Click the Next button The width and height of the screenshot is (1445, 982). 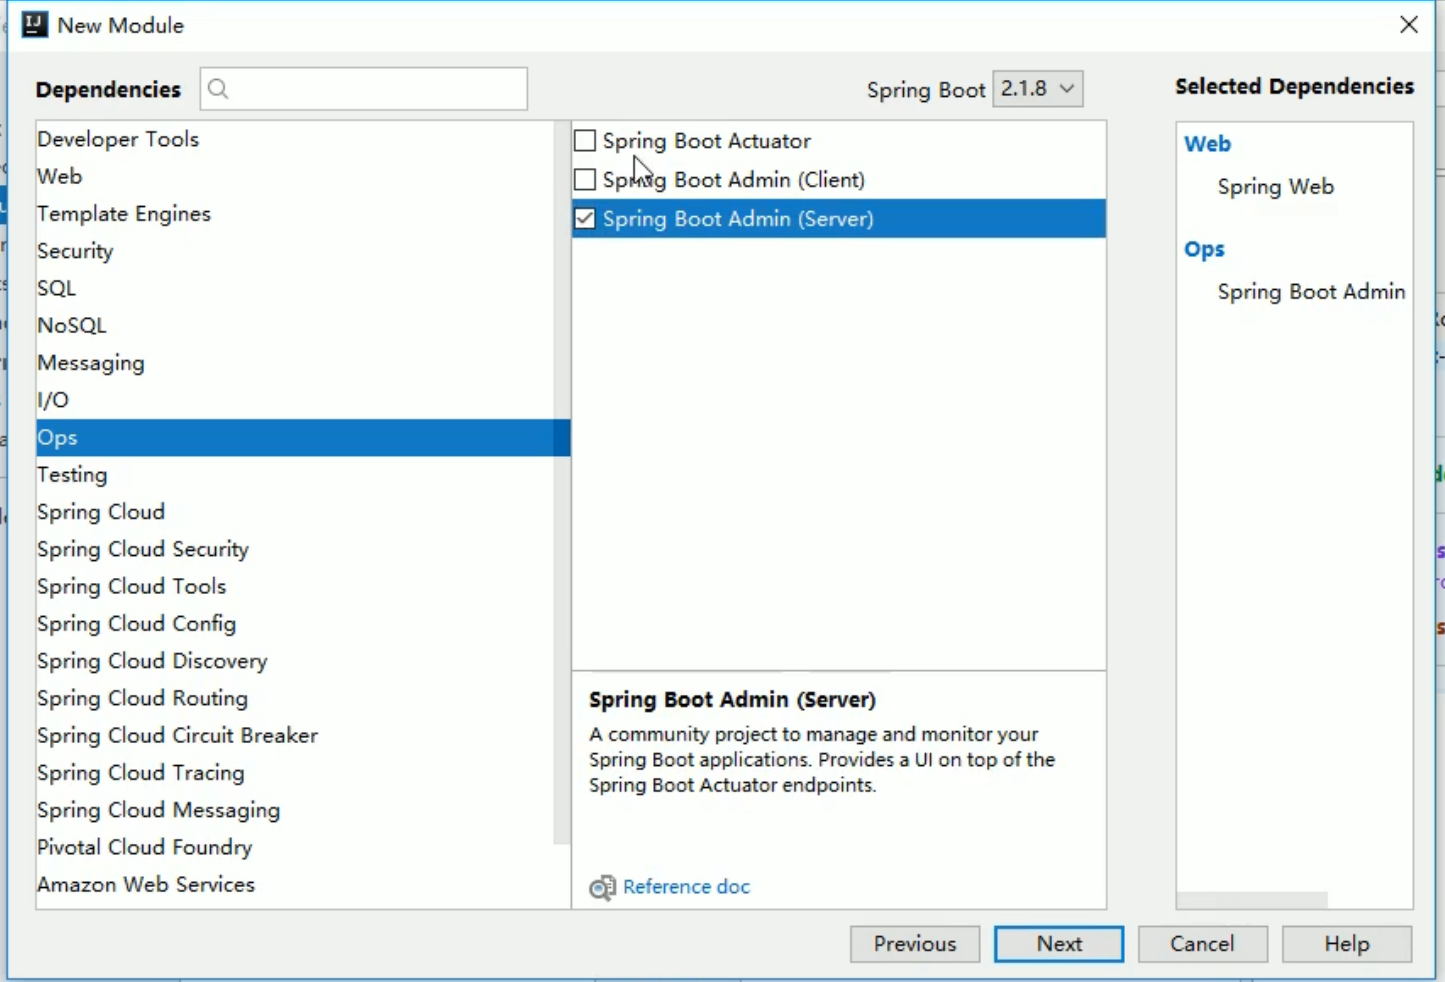[x=1059, y=944]
